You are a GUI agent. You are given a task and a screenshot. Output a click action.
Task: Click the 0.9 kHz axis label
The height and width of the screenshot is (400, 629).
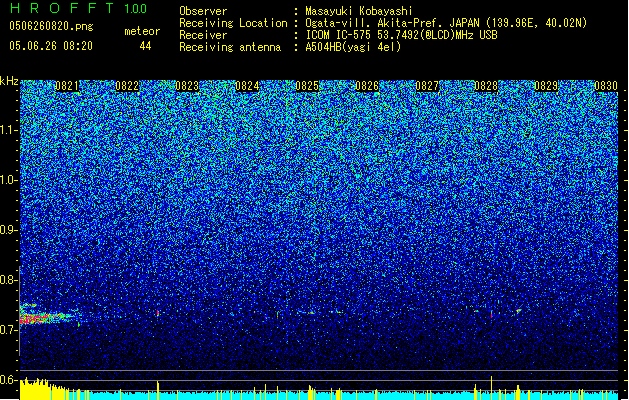click(x=9, y=230)
